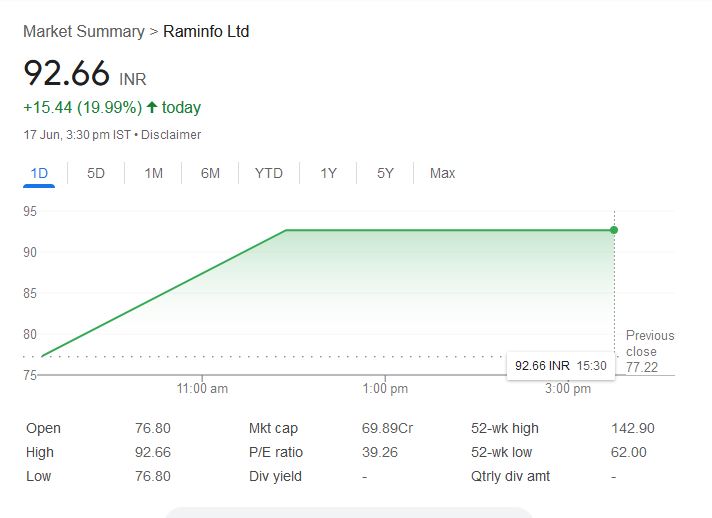Switch to the 5D chart tab
The width and height of the screenshot is (712, 518).
click(96, 173)
